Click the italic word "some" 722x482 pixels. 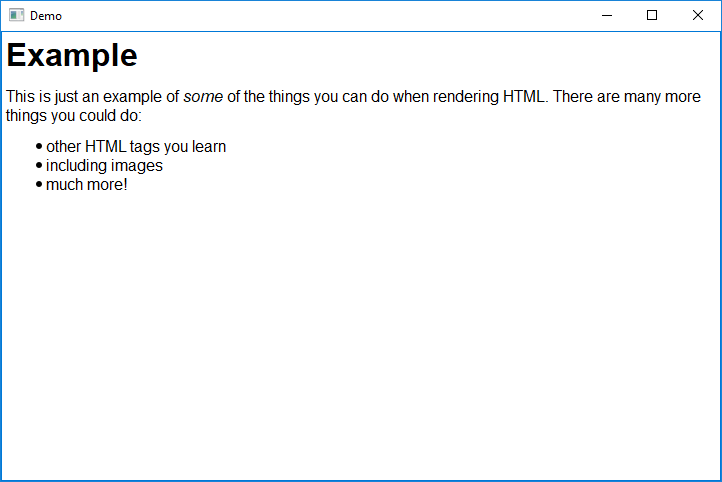[x=203, y=97]
